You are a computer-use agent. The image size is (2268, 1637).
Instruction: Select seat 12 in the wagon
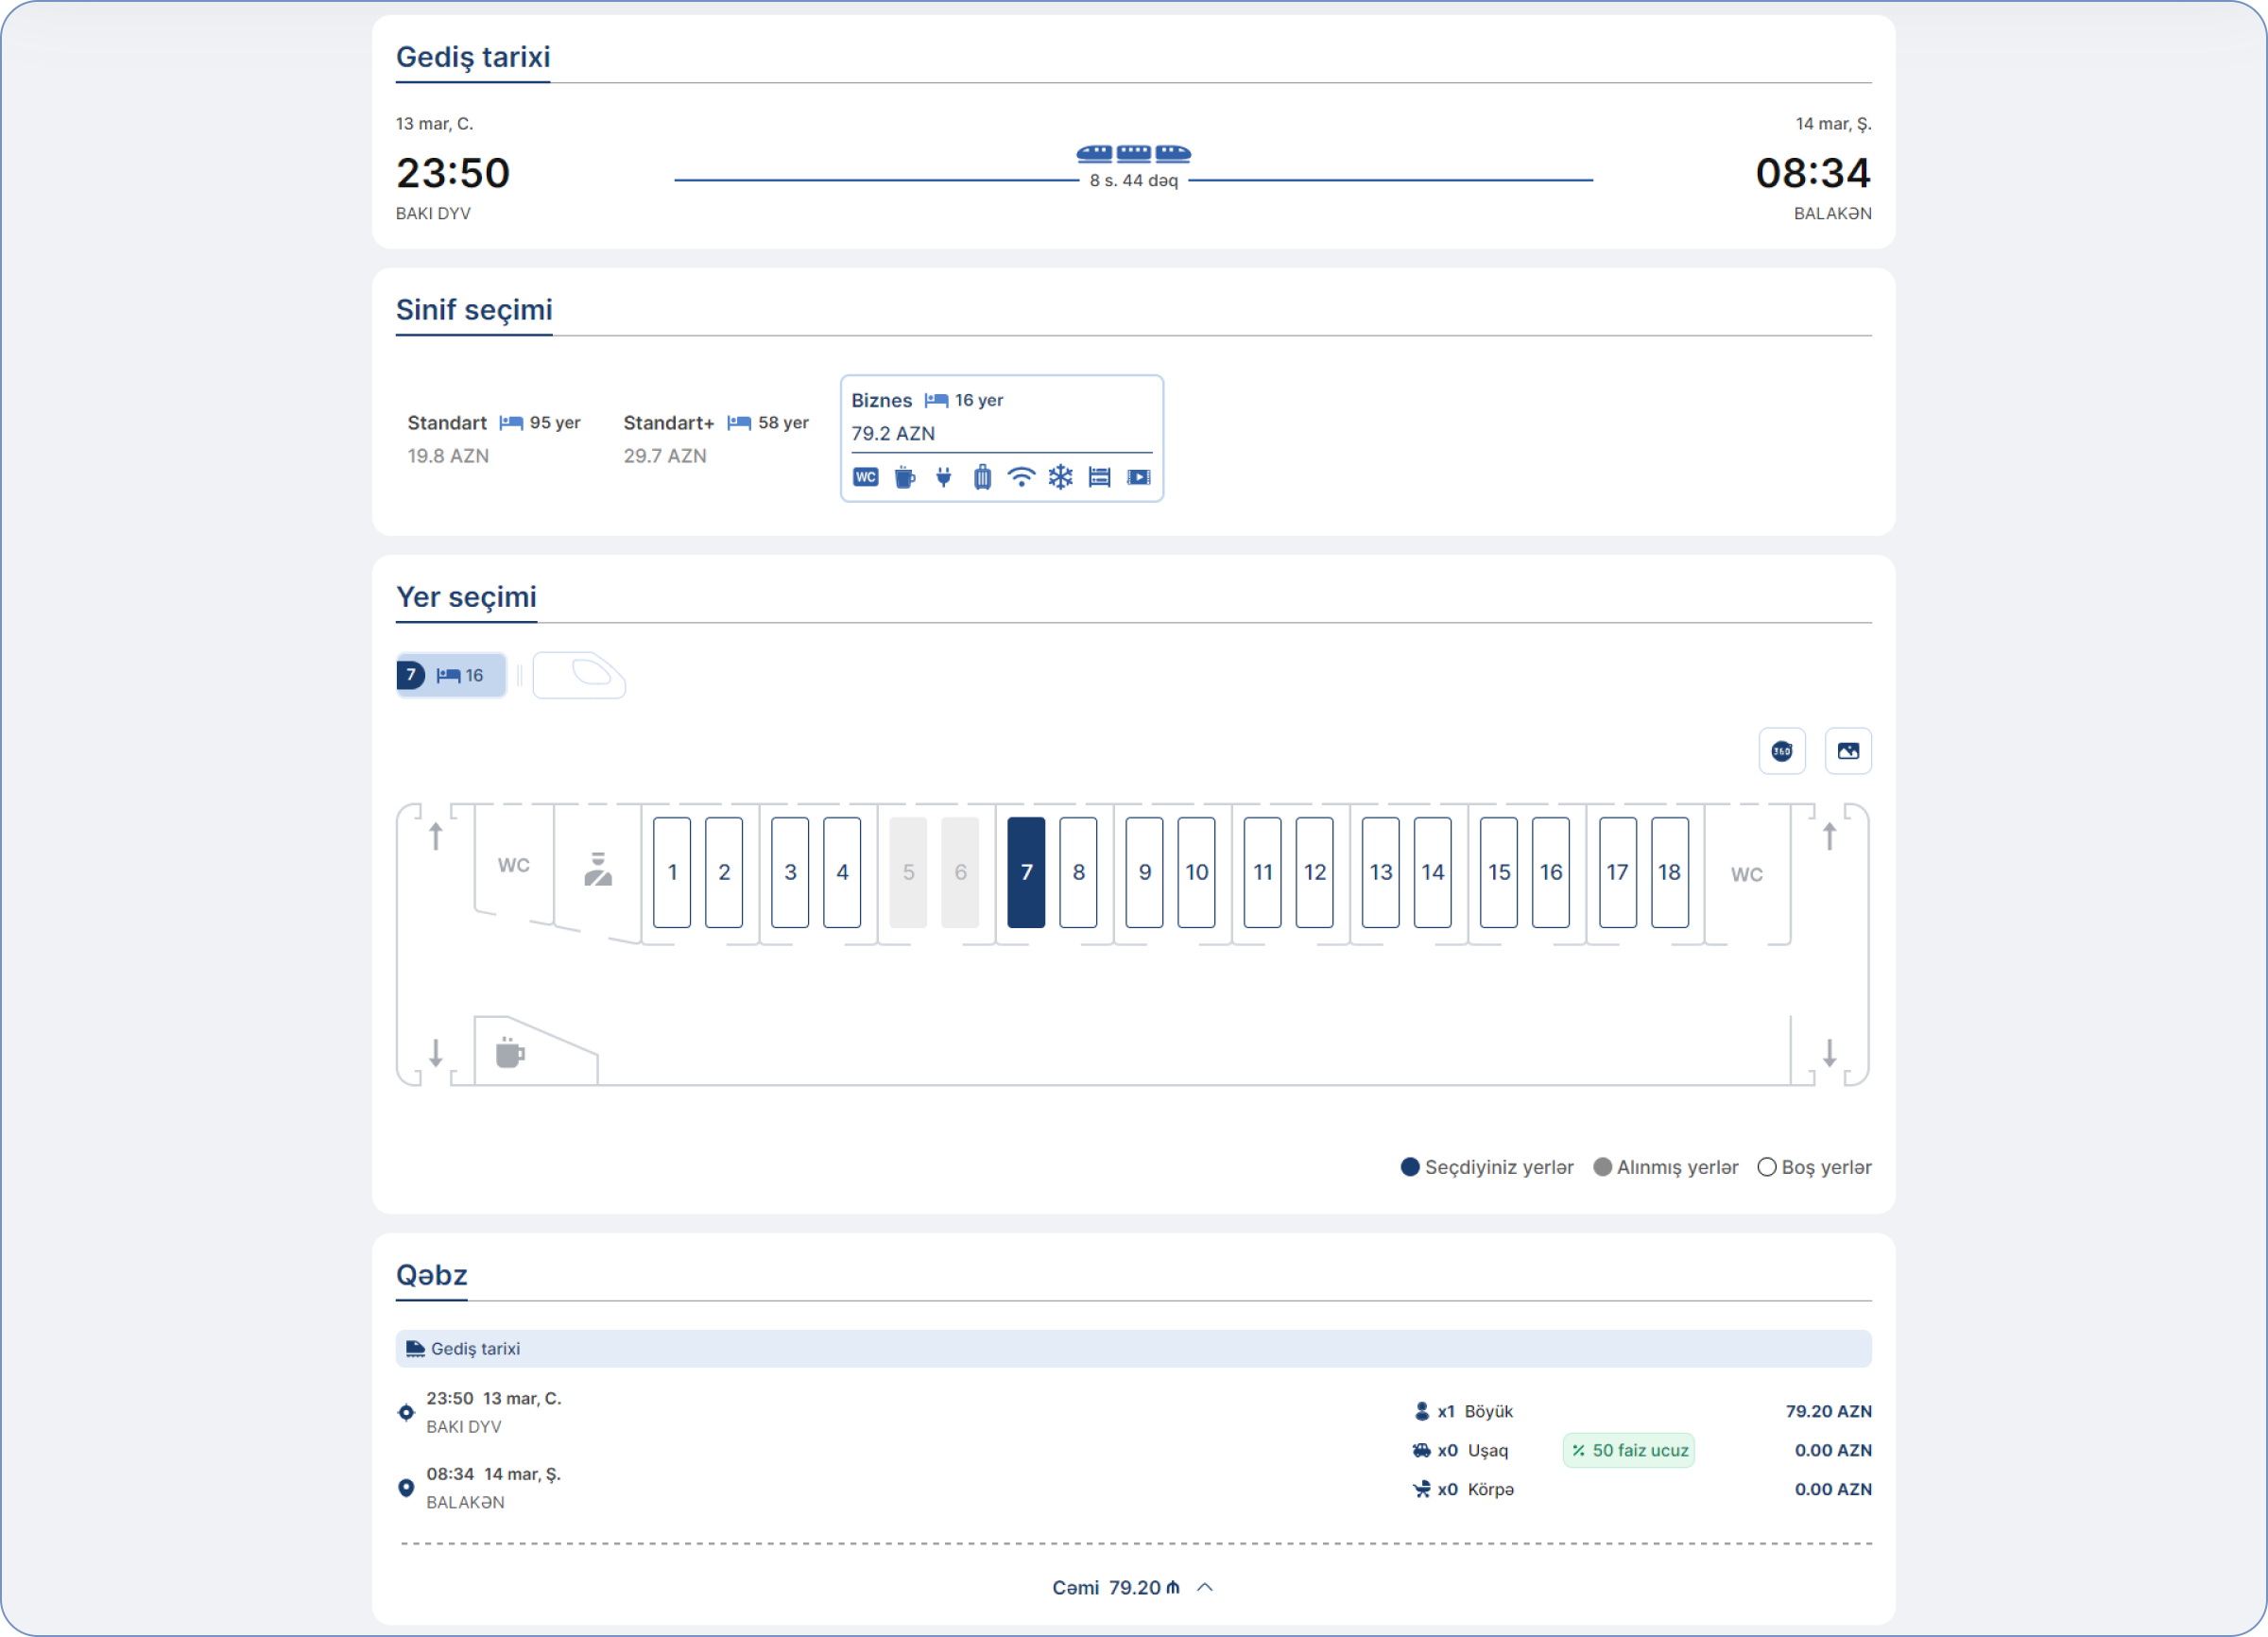point(1314,872)
